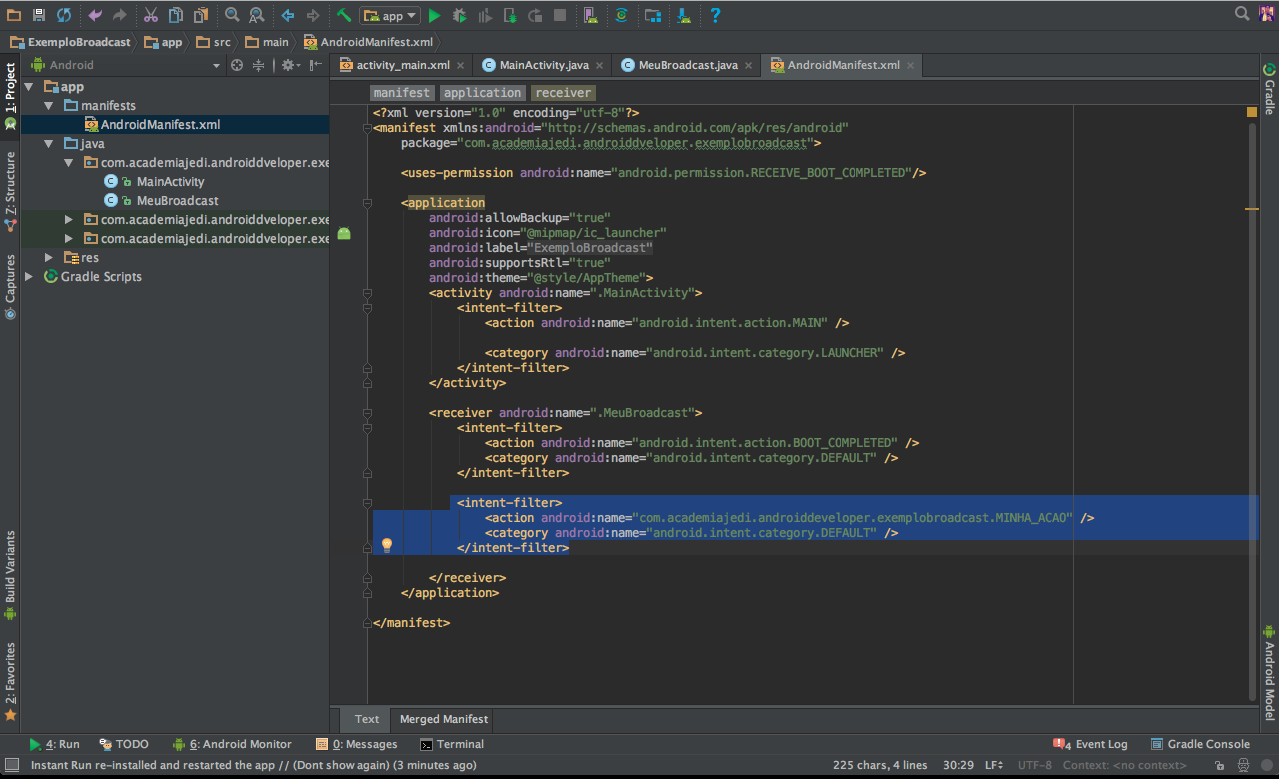Image resolution: width=1279 pixels, height=779 pixels.
Task: Open the Event Log from status bar
Action: (1100, 744)
